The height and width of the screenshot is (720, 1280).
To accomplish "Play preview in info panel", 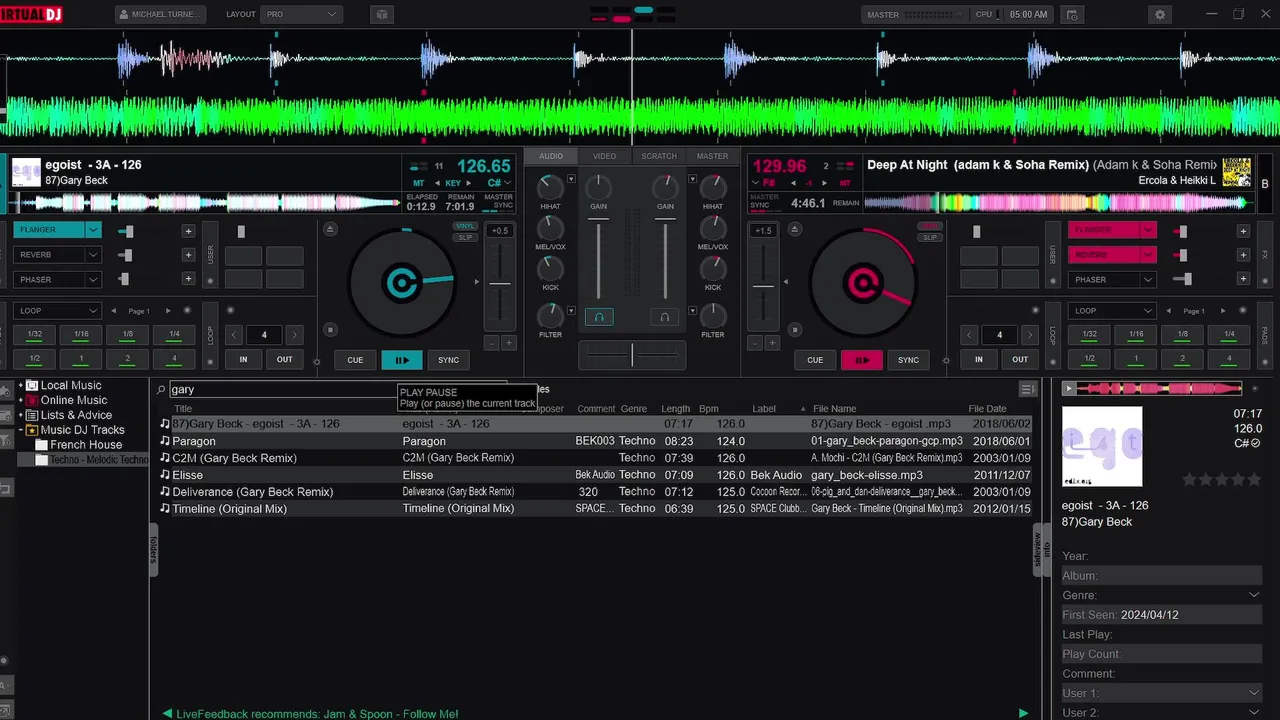I will [x=1069, y=388].
